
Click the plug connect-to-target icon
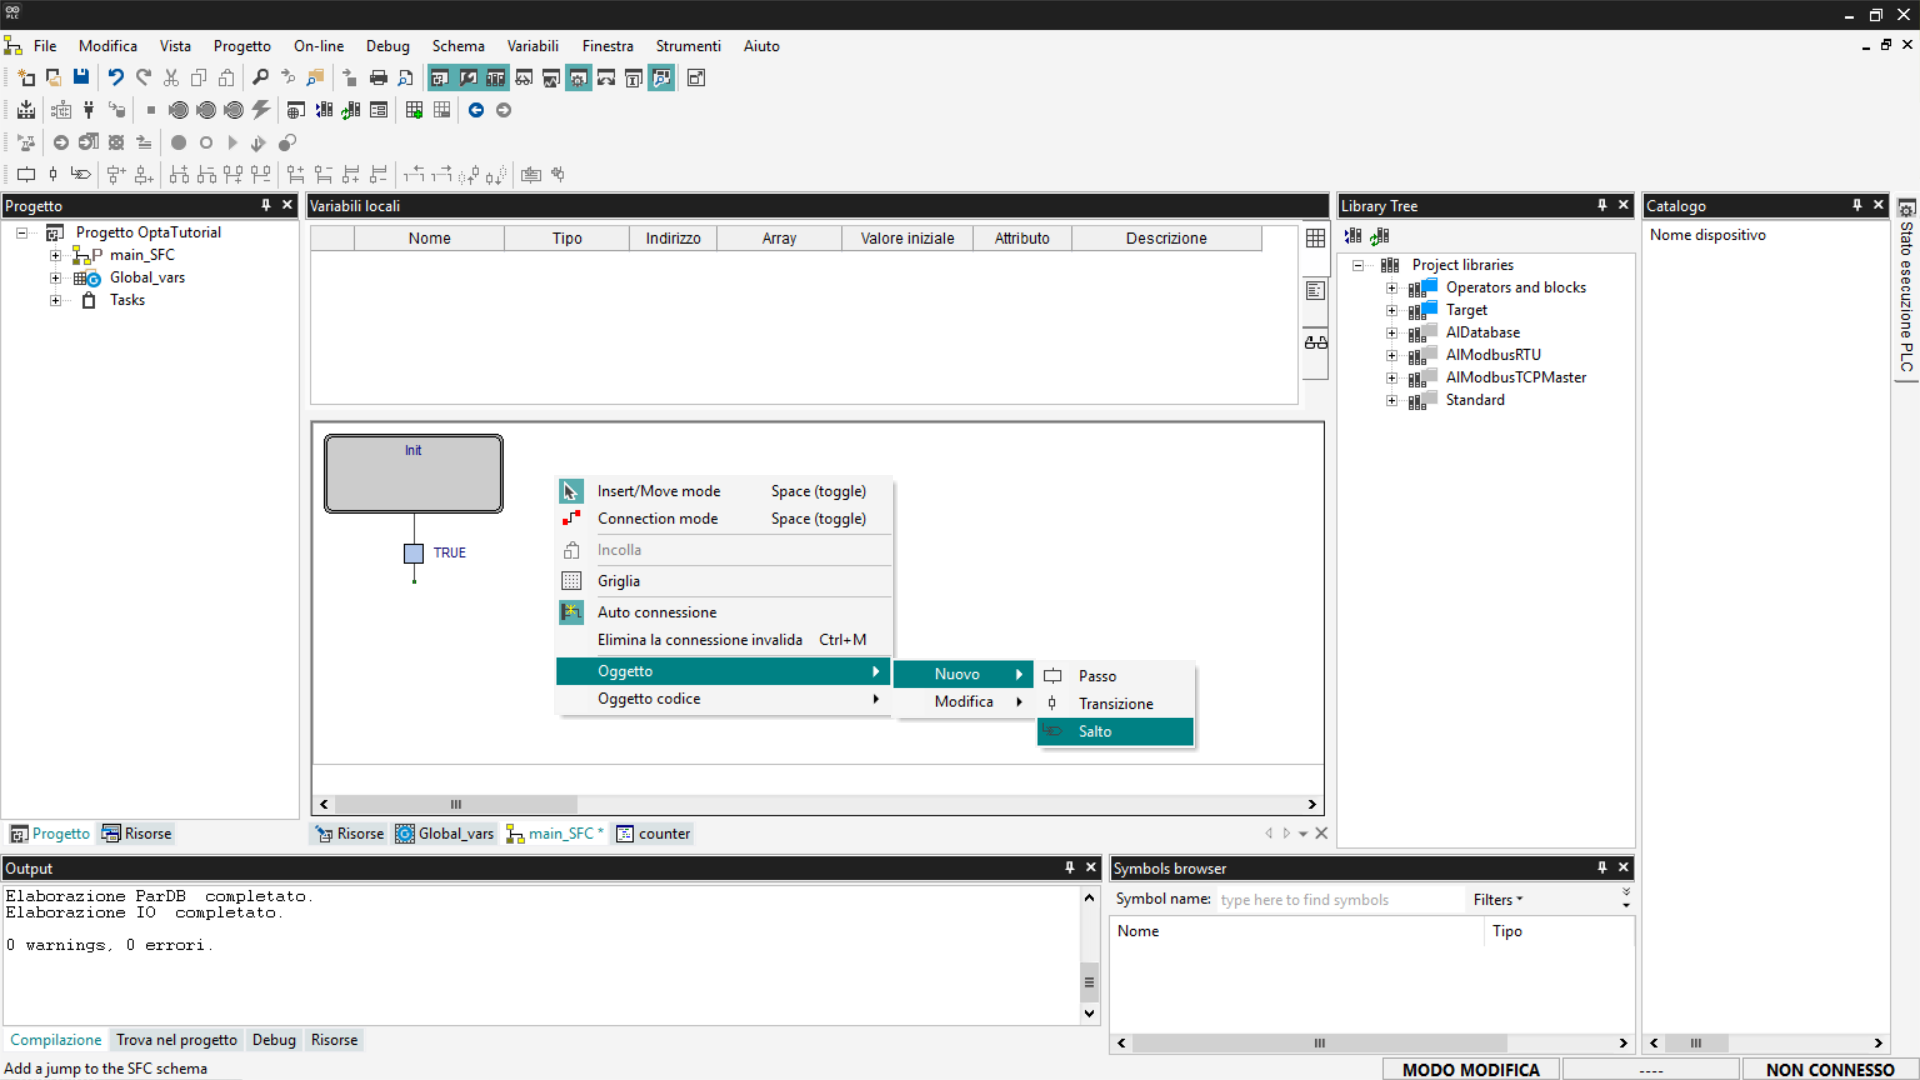89,110
